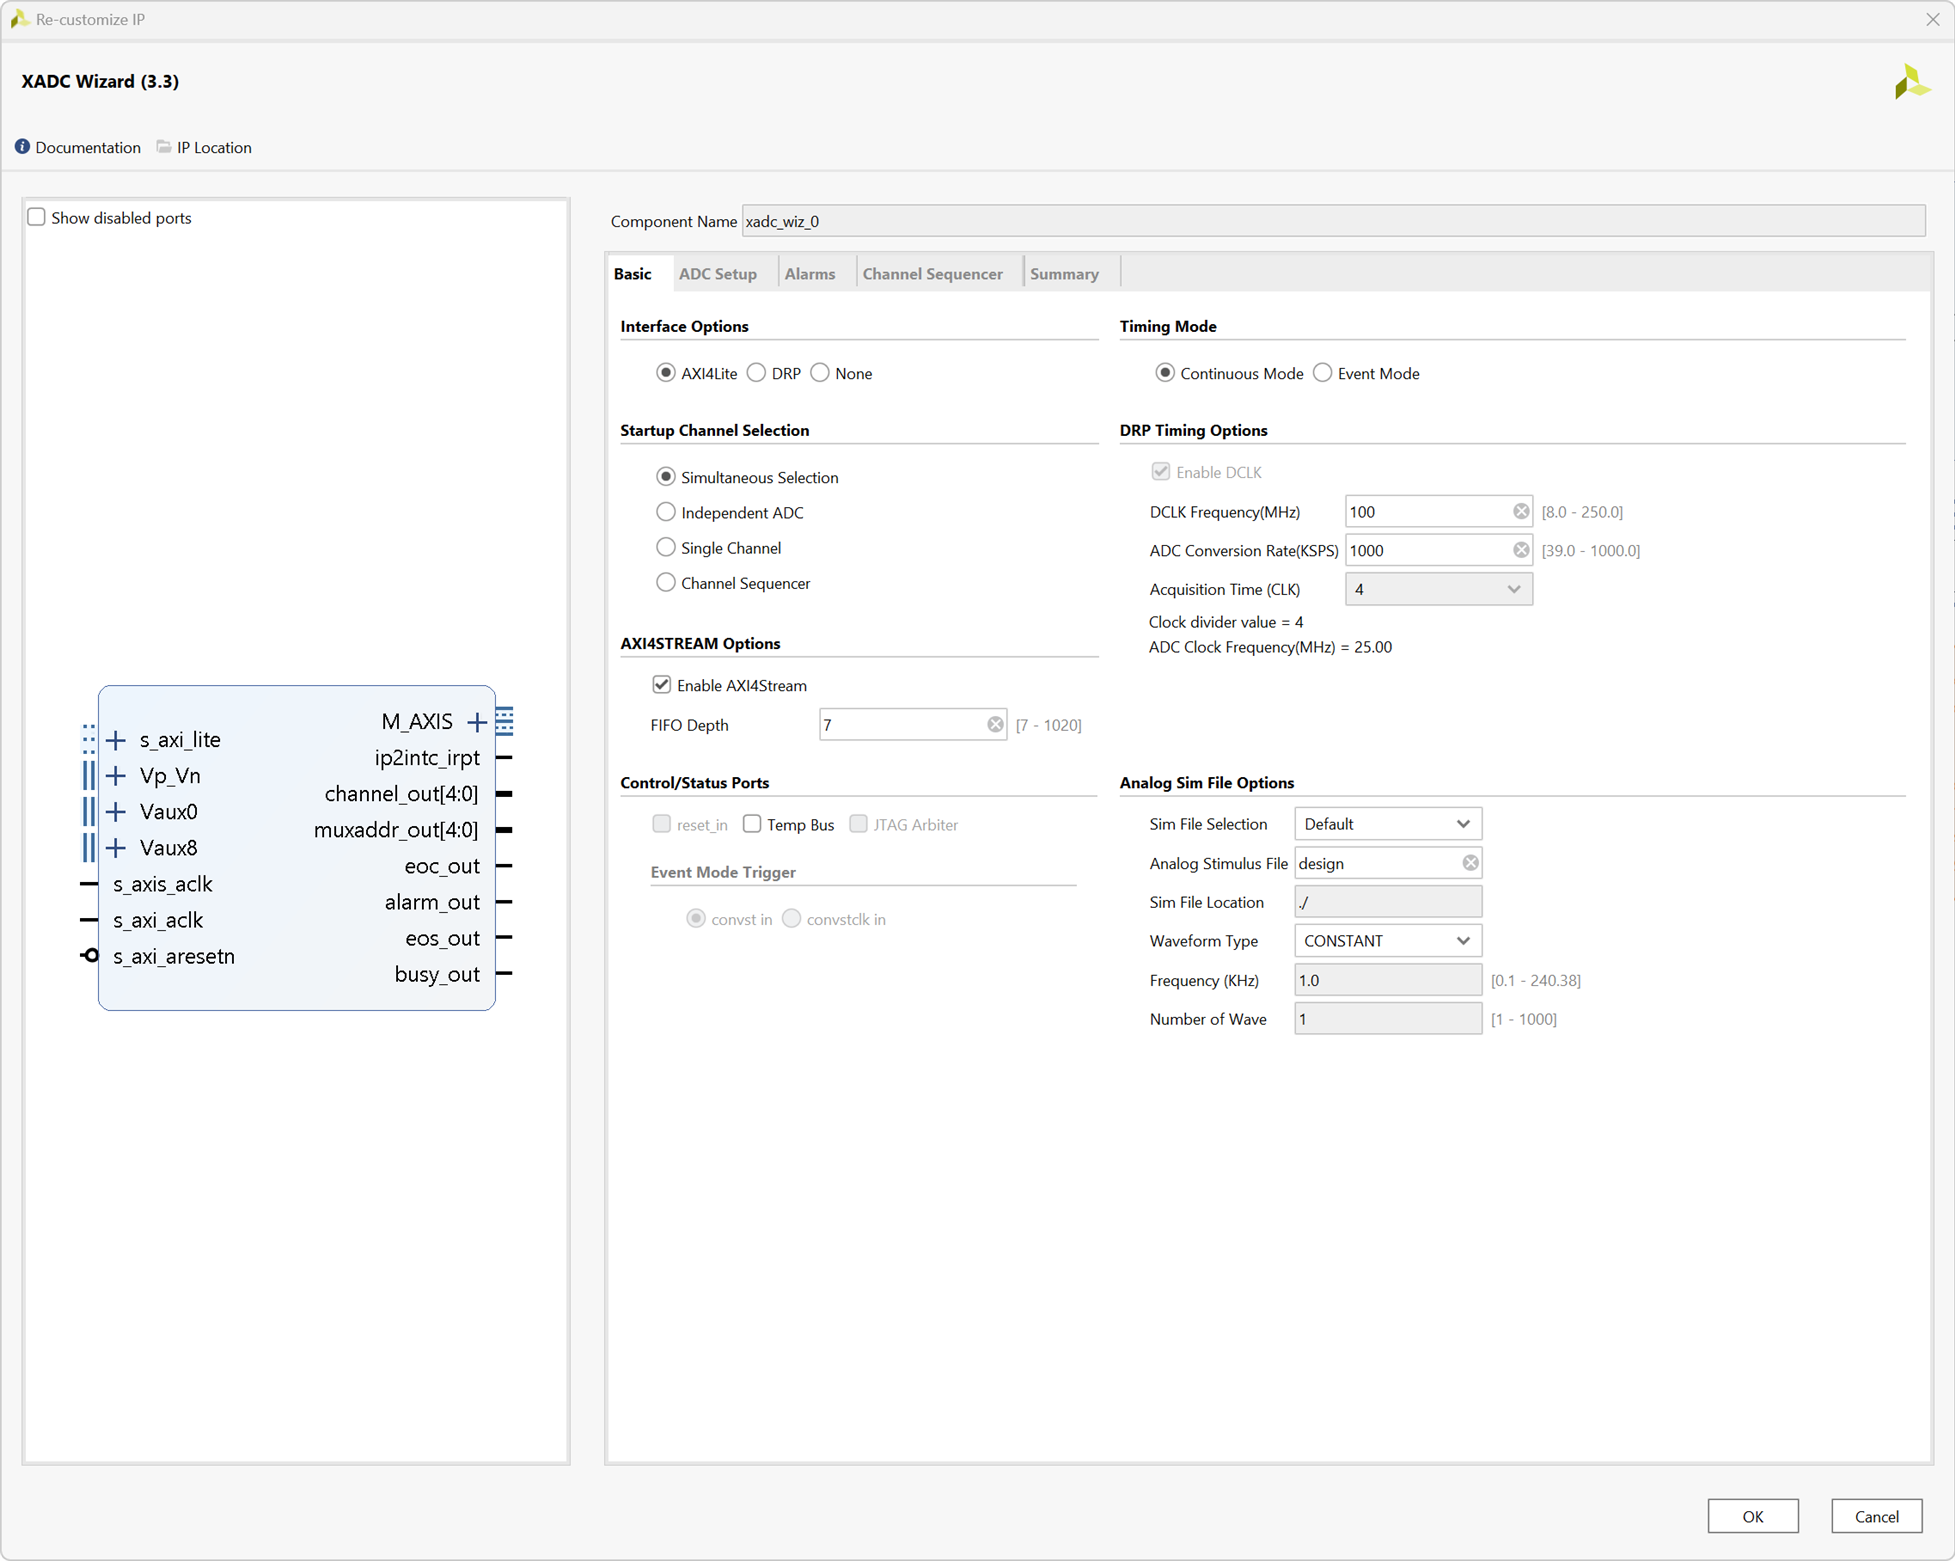Click the eoc_out port label
The width and height of the screenshot is (1955, 1561).
442,866
